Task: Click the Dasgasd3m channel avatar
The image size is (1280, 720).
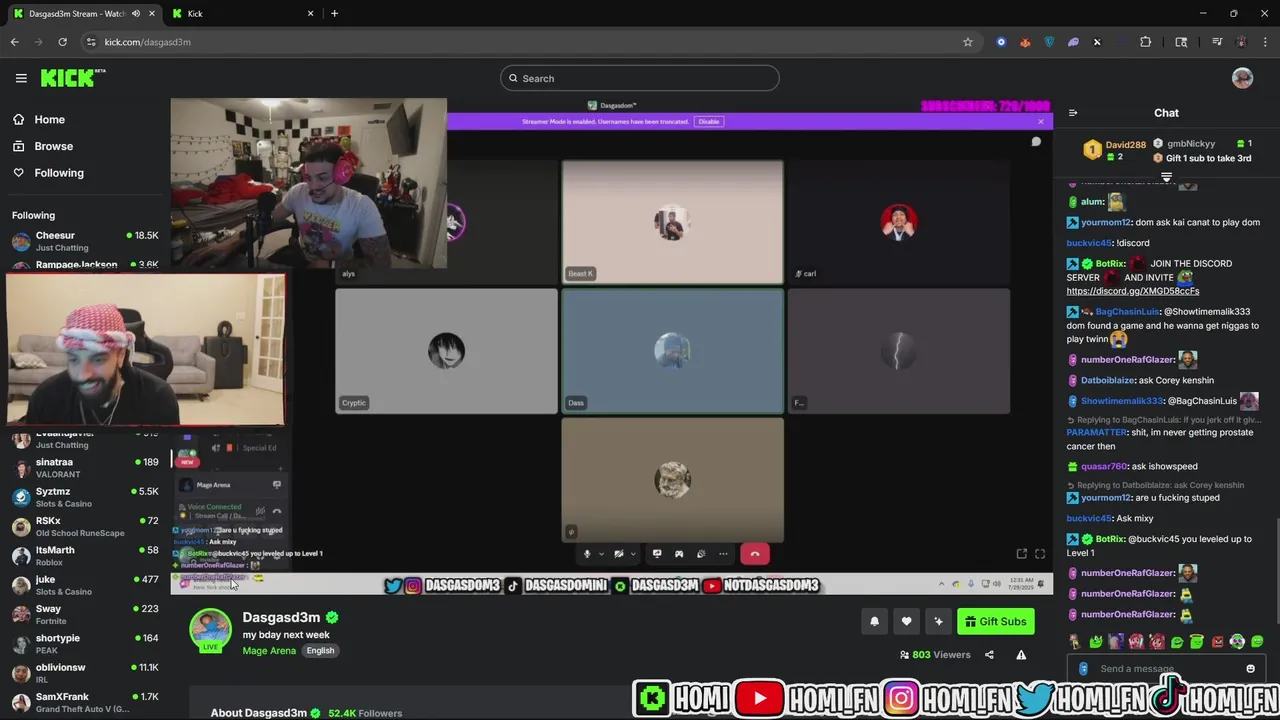Action: pos(210,630)
